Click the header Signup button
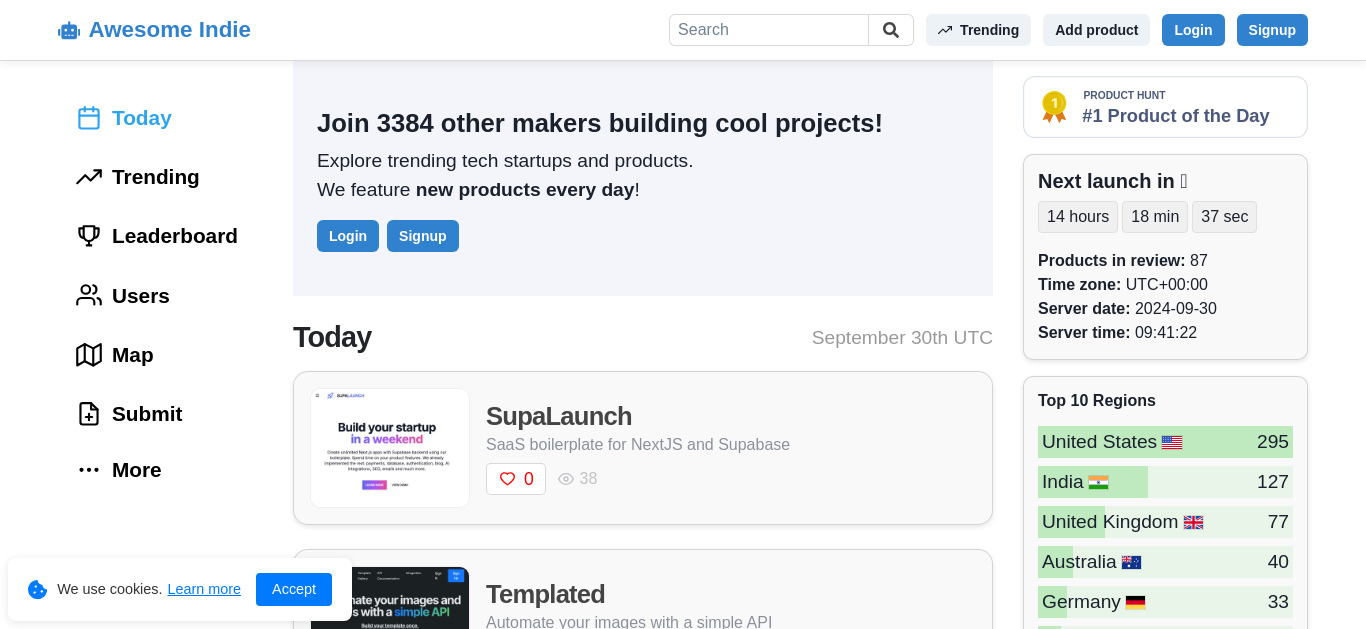Viewport: 1366px width, 629px height. [1272, 30]
